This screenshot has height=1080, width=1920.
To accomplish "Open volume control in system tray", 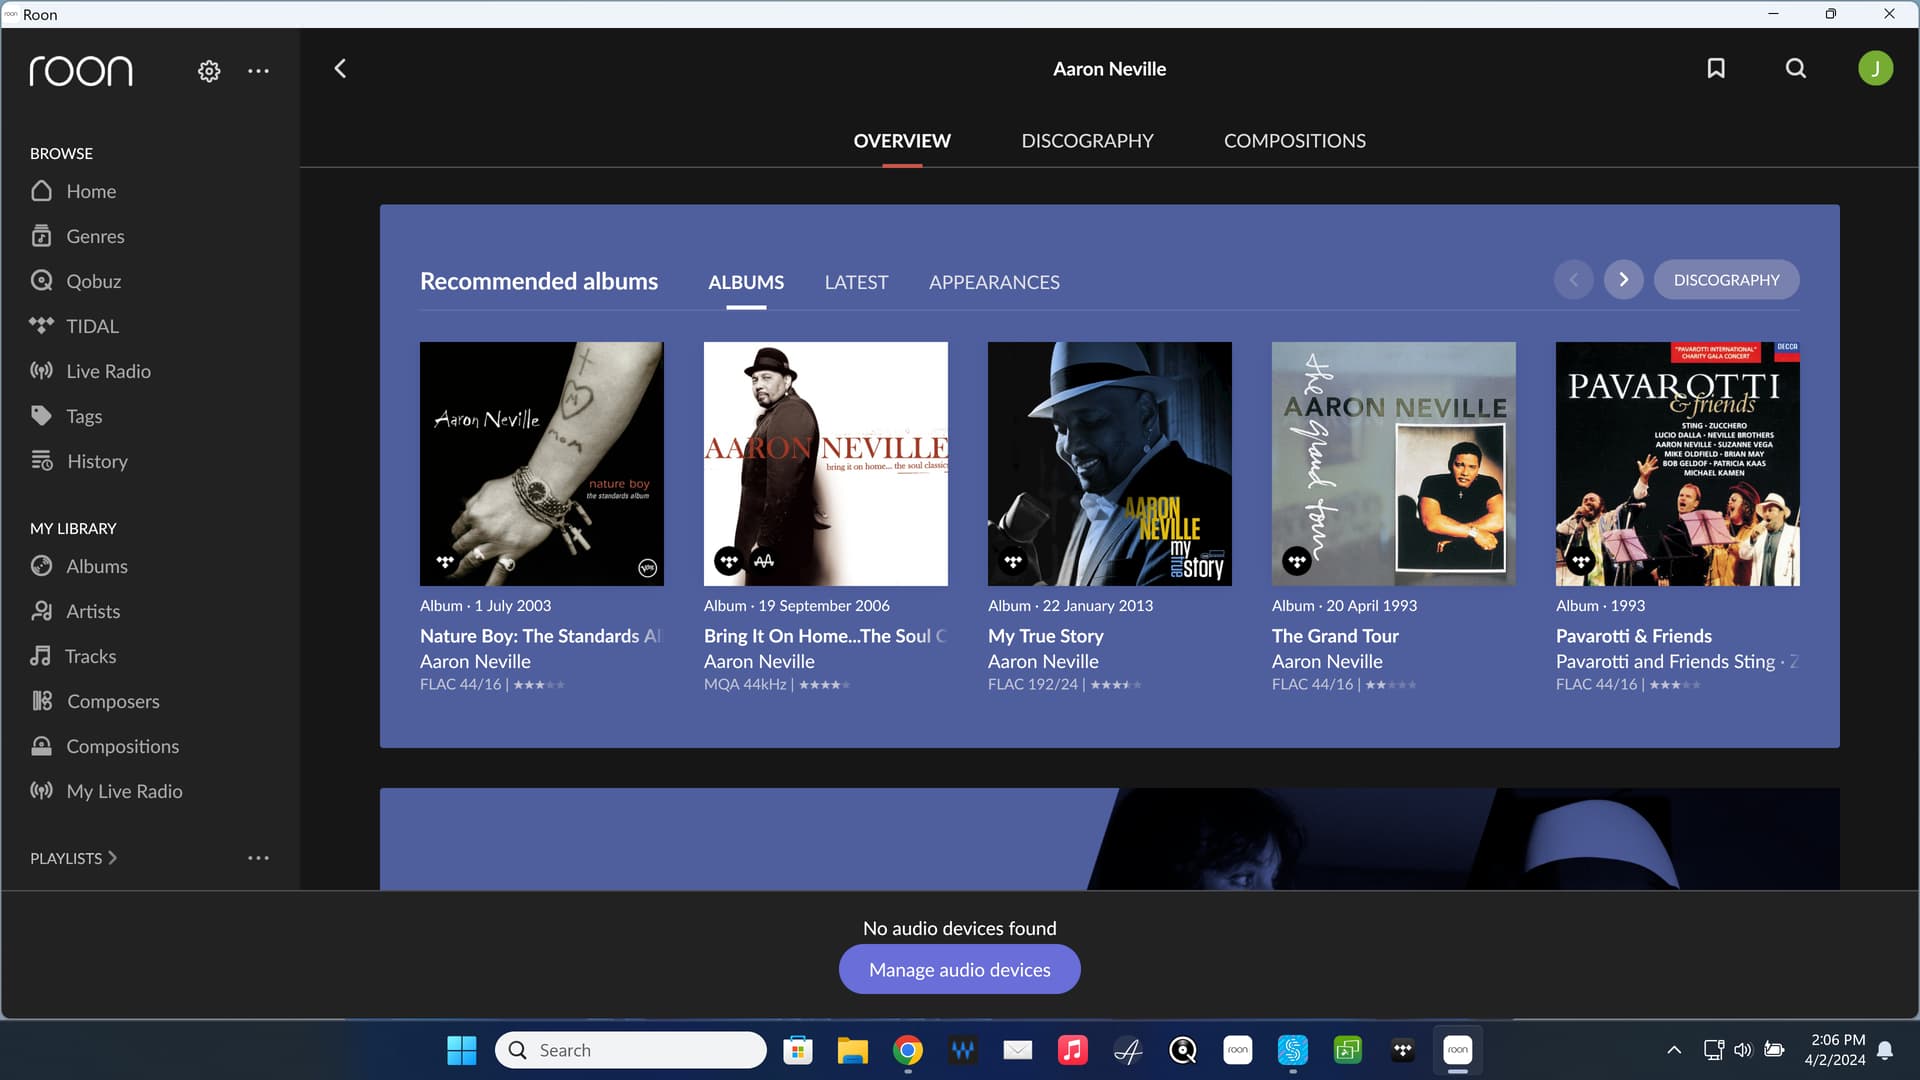I will 1743,1050.
